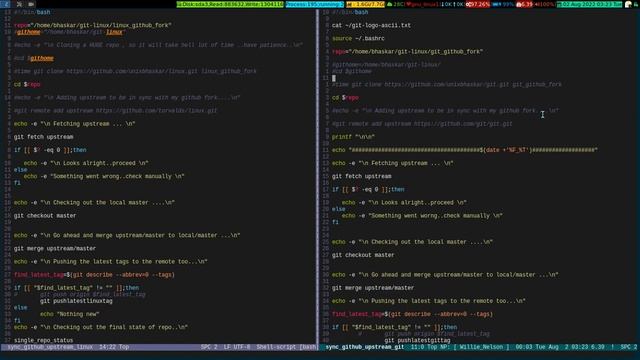Click the 'git merge upstream/master' line in right pane
Image resolution: width=640 pixels, height=360 pixels.
point(373,288)
